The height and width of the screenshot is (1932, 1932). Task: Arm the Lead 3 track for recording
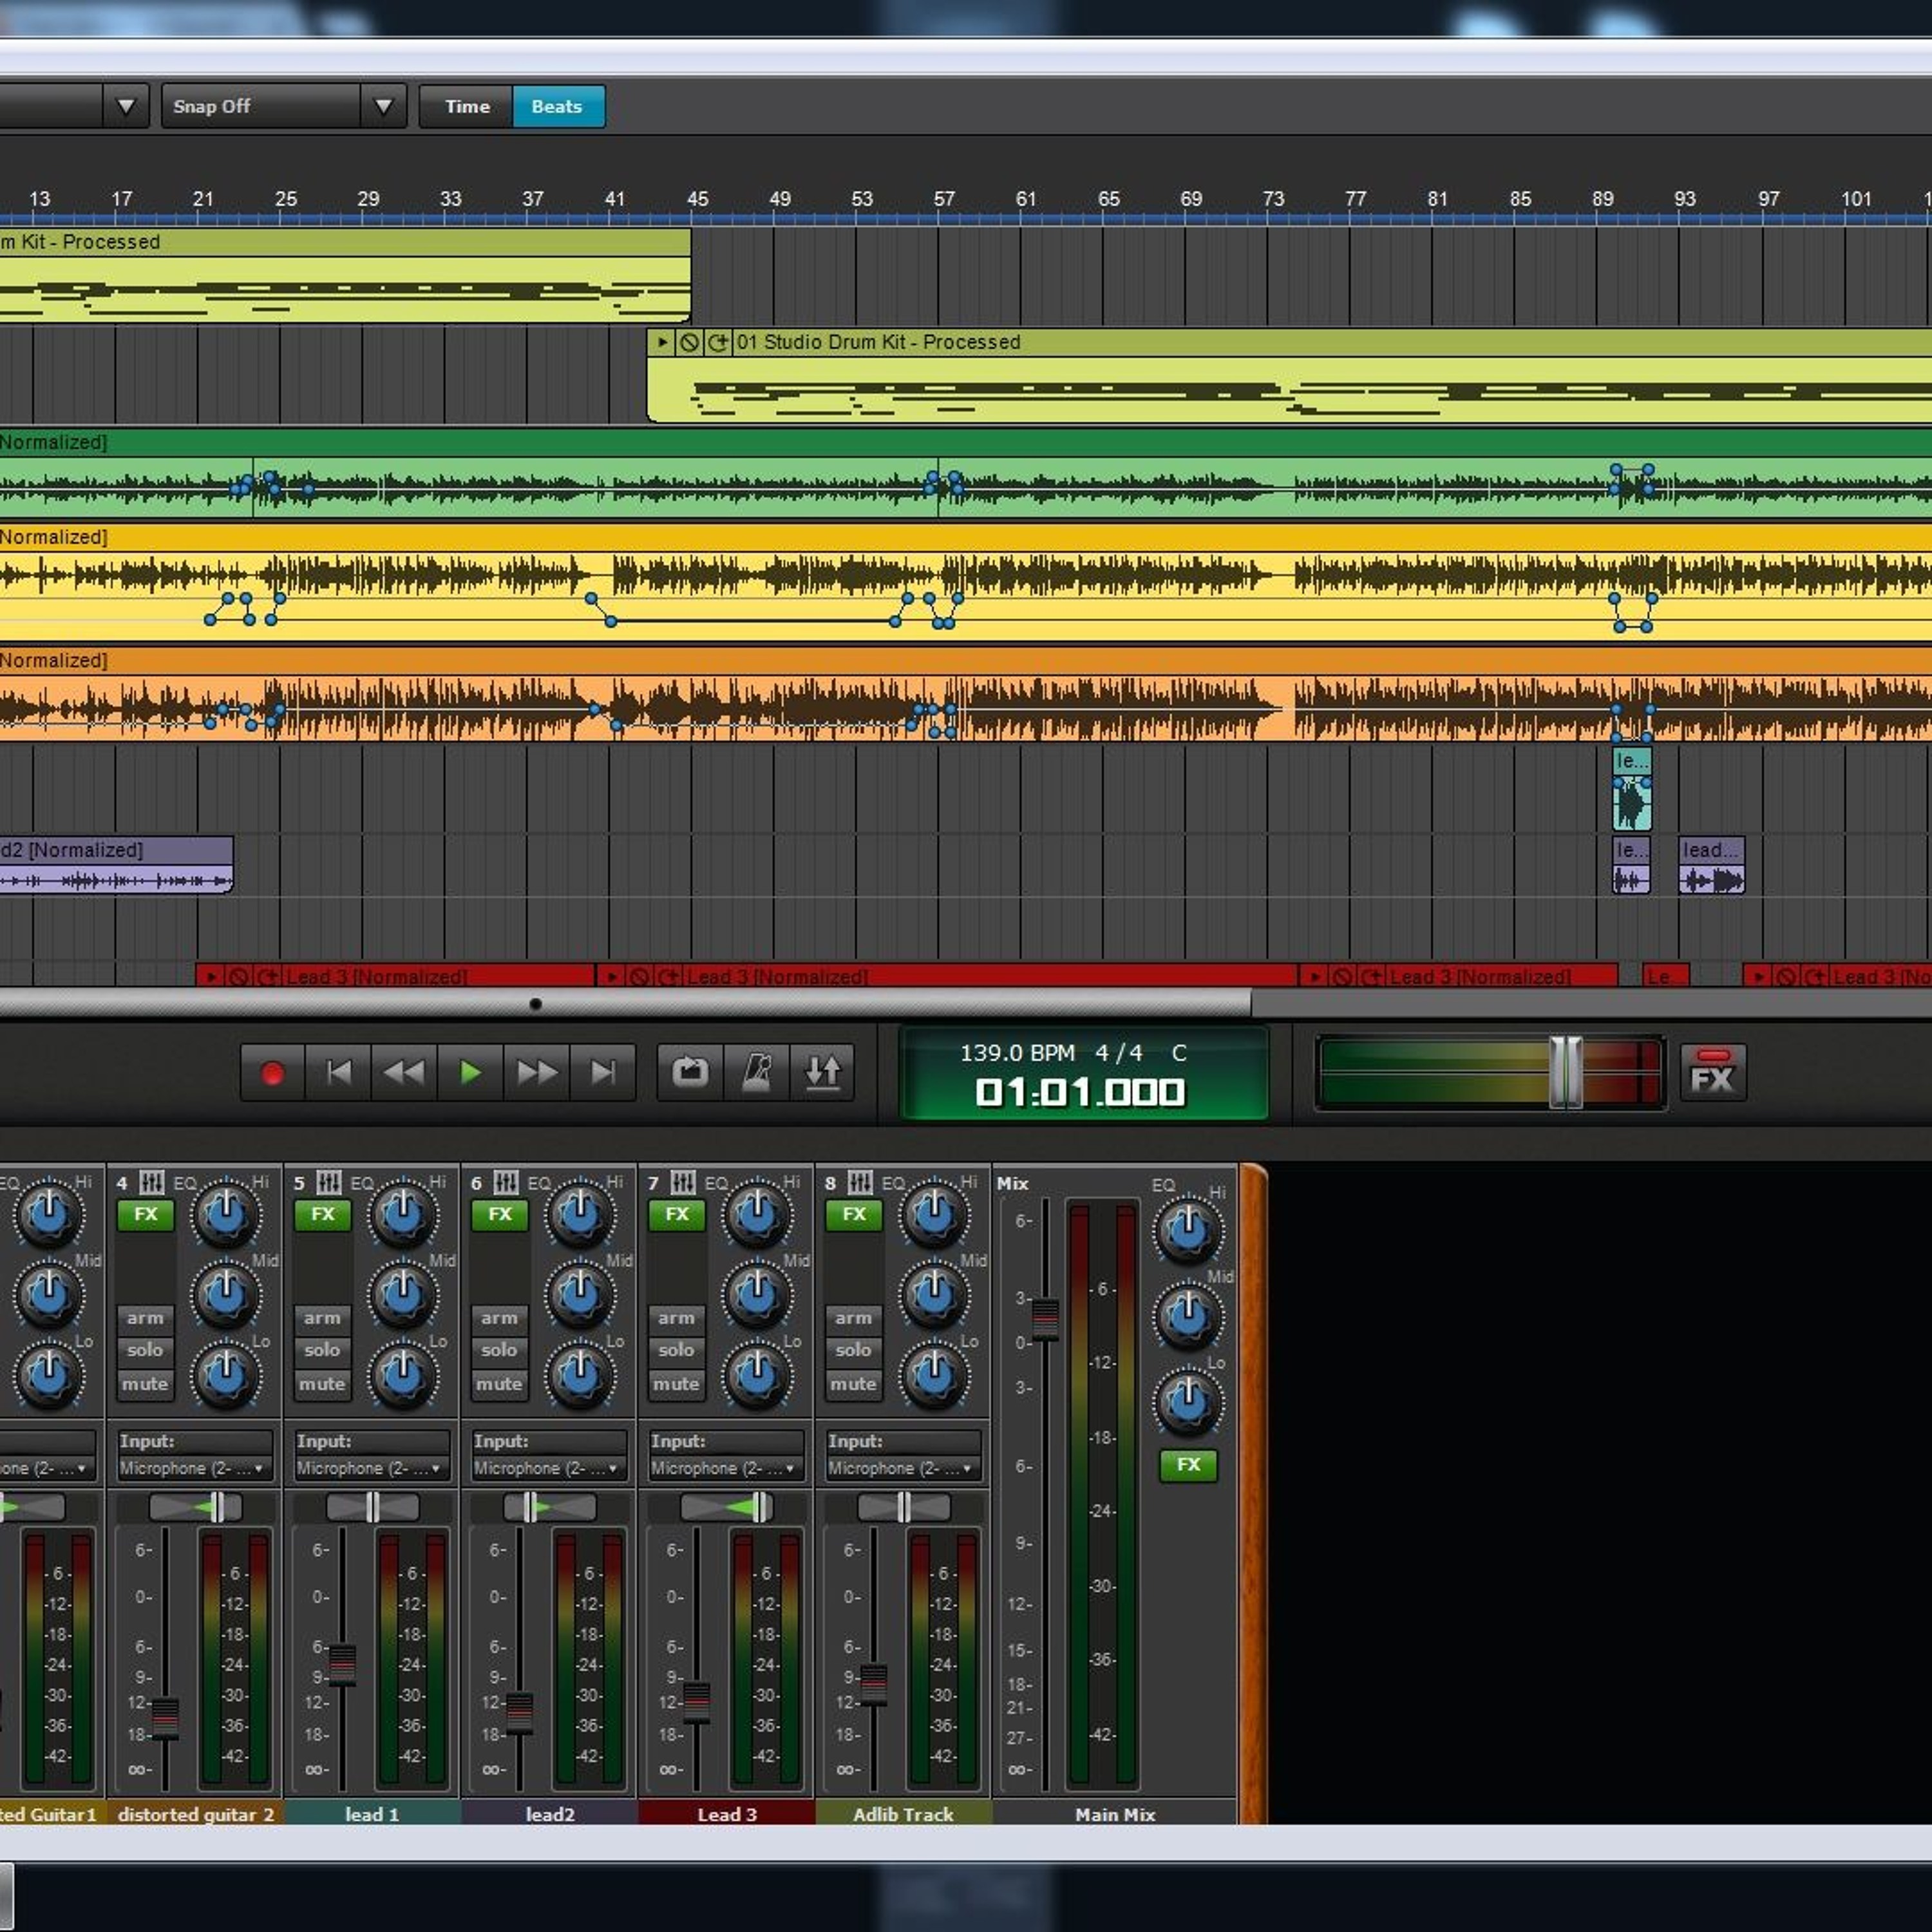click(x=676, y=1318)
